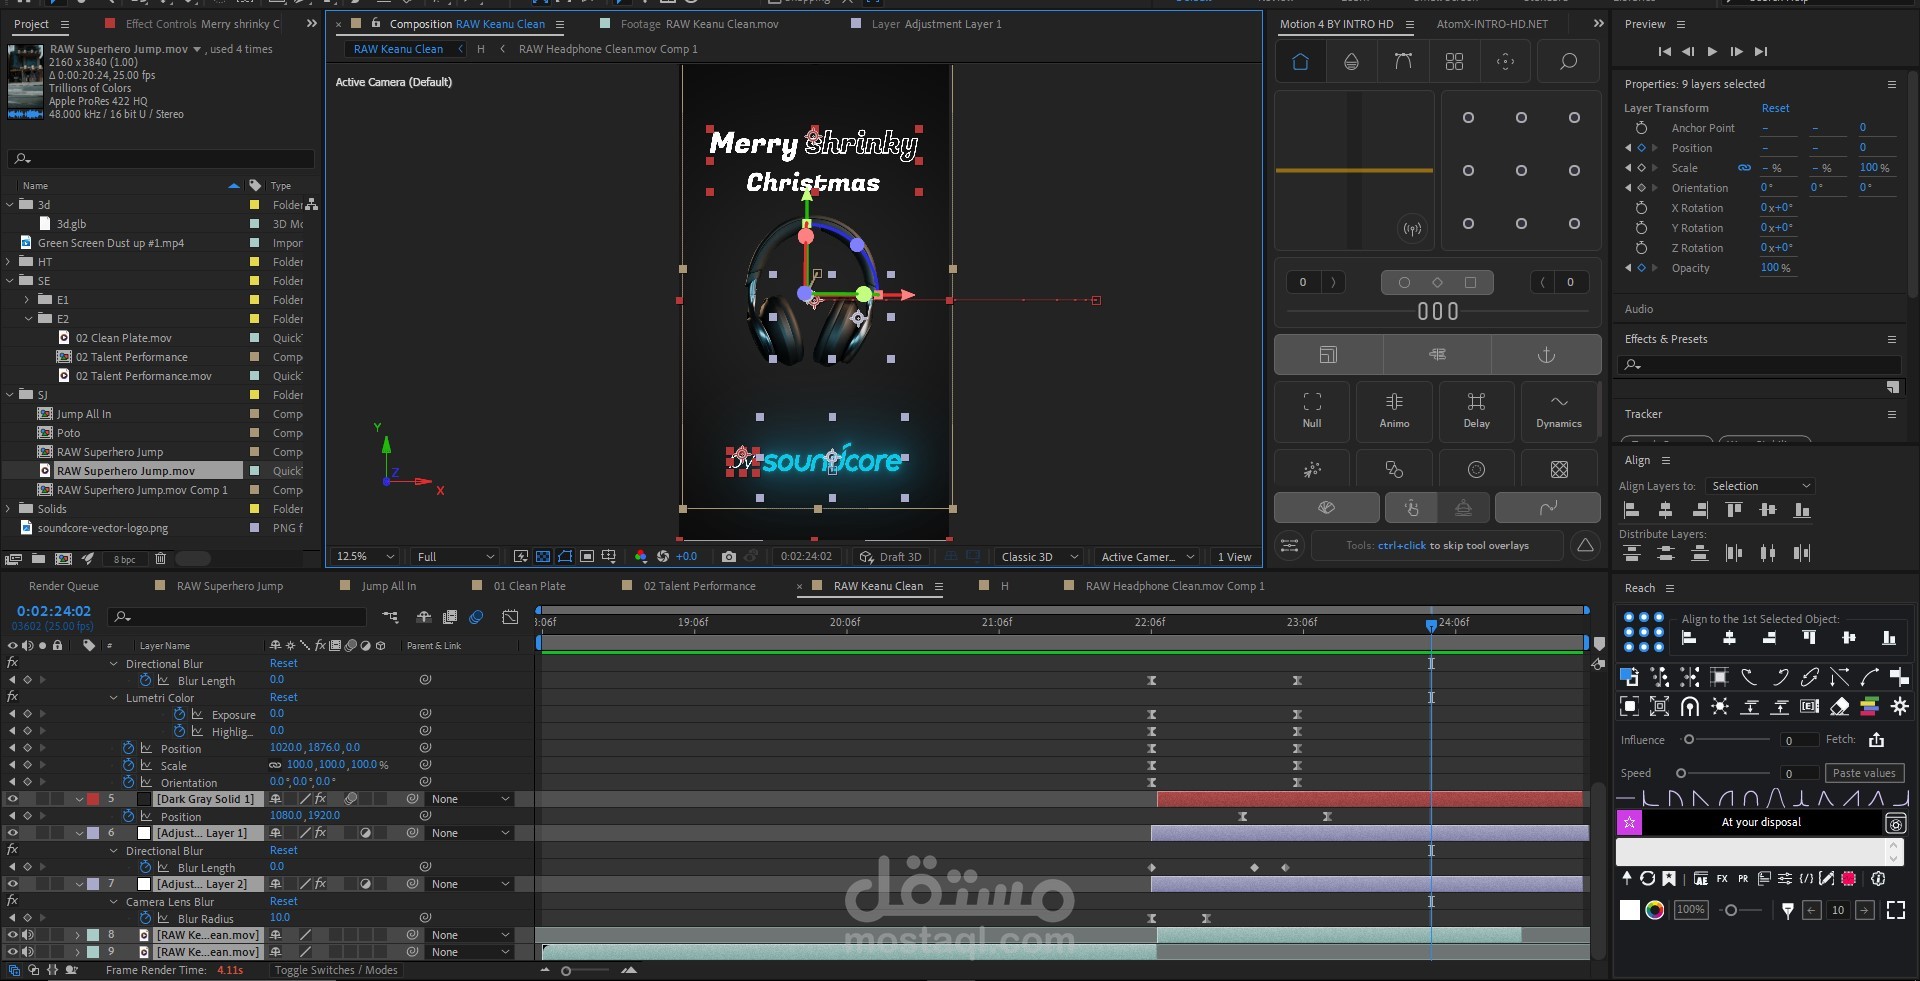The height and width of the screenshot is (981, 1920).
Task: Click the Reach eraser tool icon
Action: coord(1839,707)
